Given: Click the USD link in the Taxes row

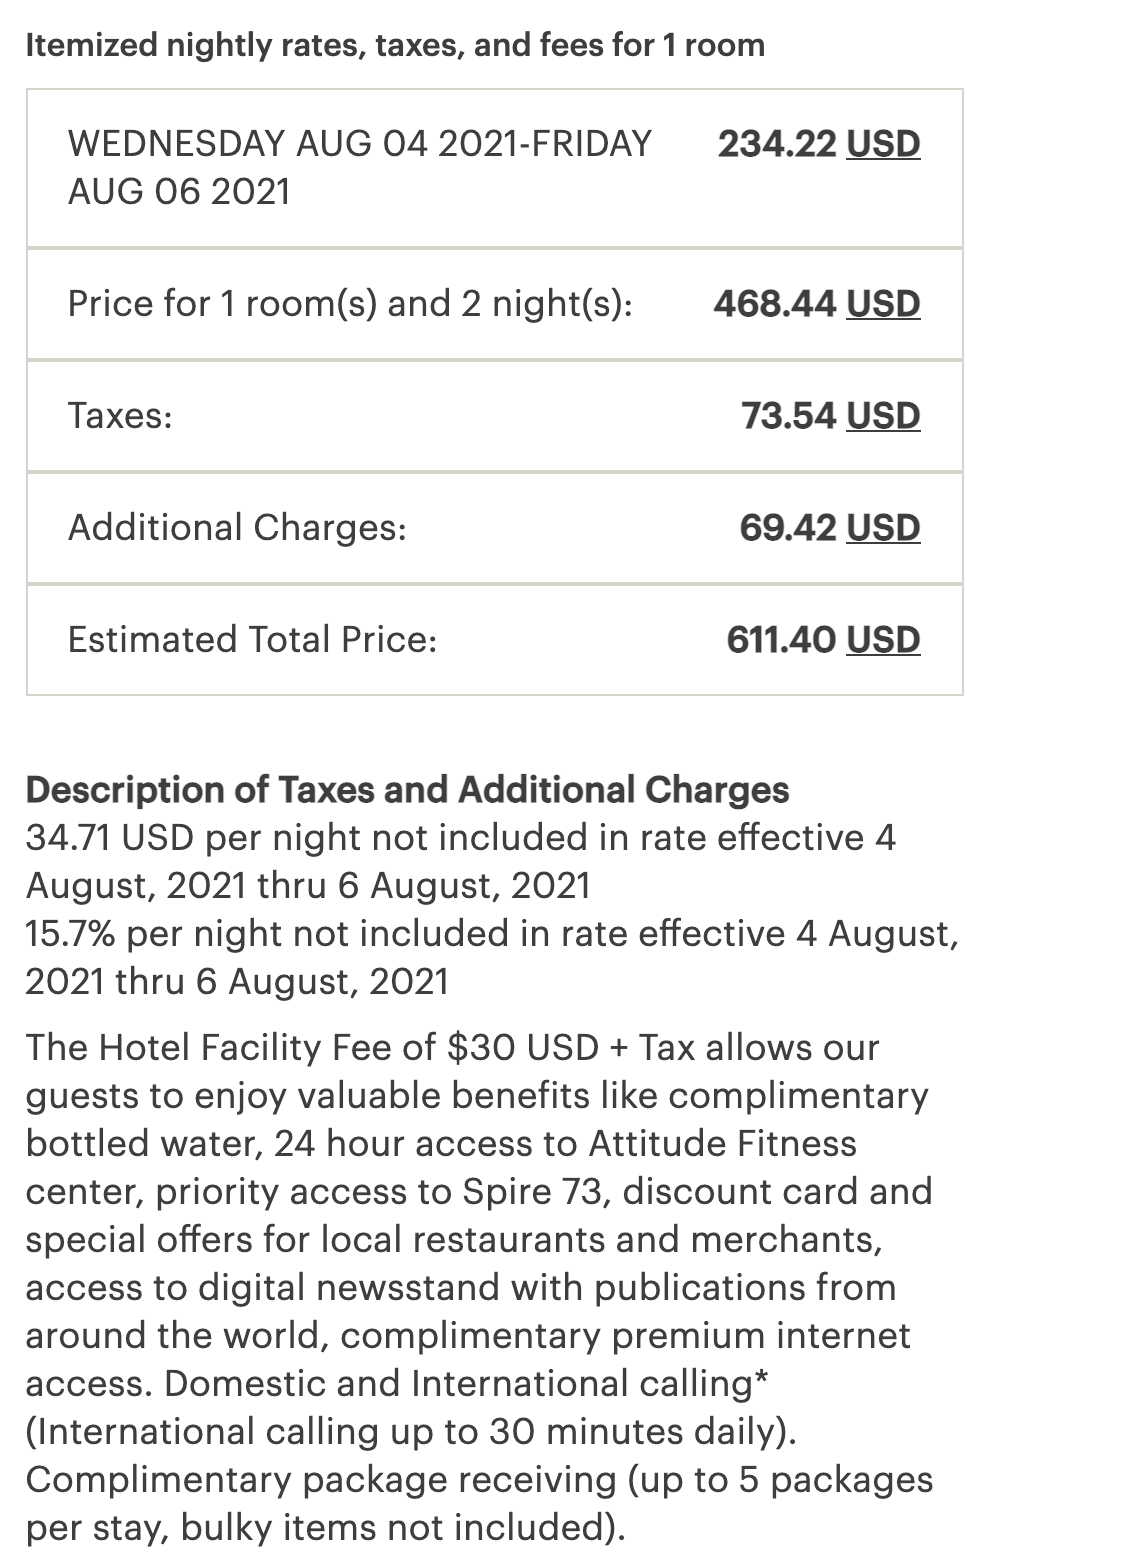Looking at the screenshot, I should (x=883, y=416).
